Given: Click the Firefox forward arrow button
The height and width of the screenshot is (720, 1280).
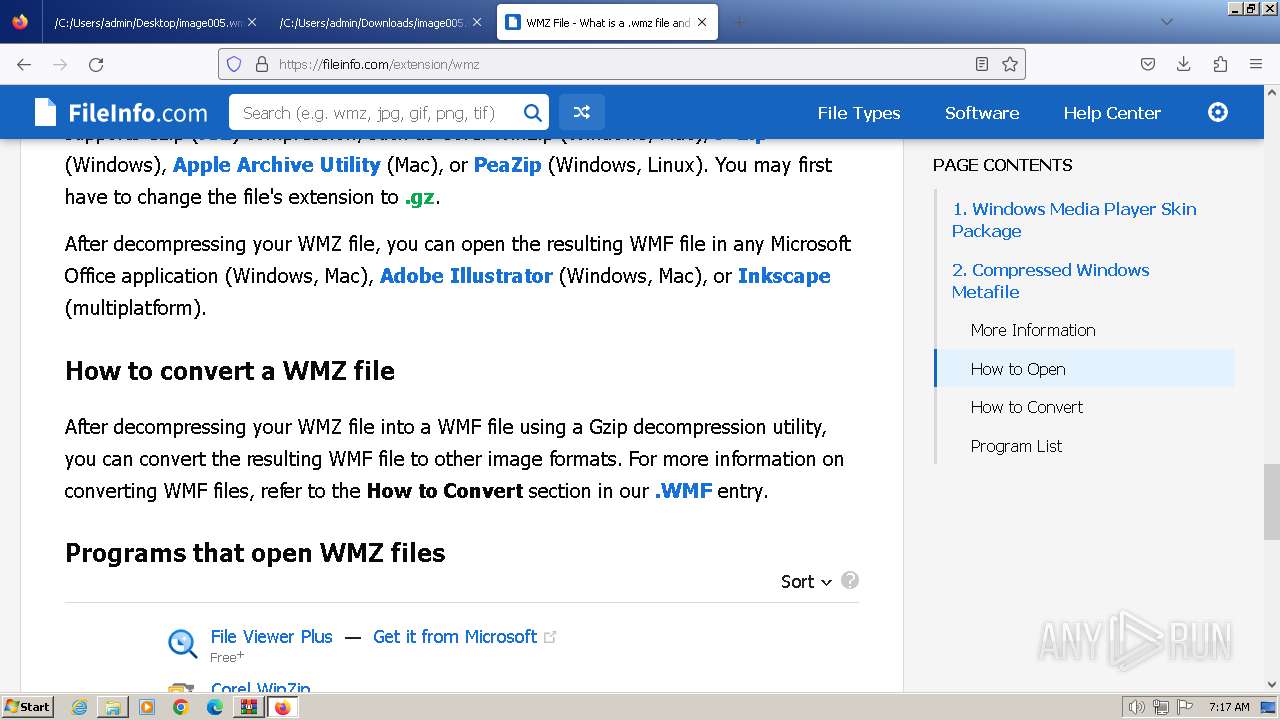Looking at the screenshot, I should coord(60,64).
